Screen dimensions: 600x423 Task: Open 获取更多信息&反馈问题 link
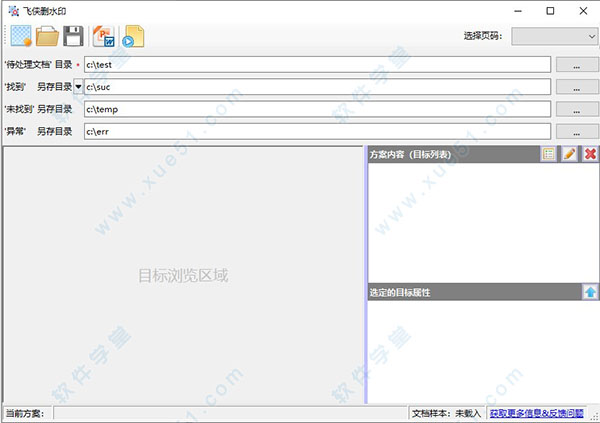[536, 413]
